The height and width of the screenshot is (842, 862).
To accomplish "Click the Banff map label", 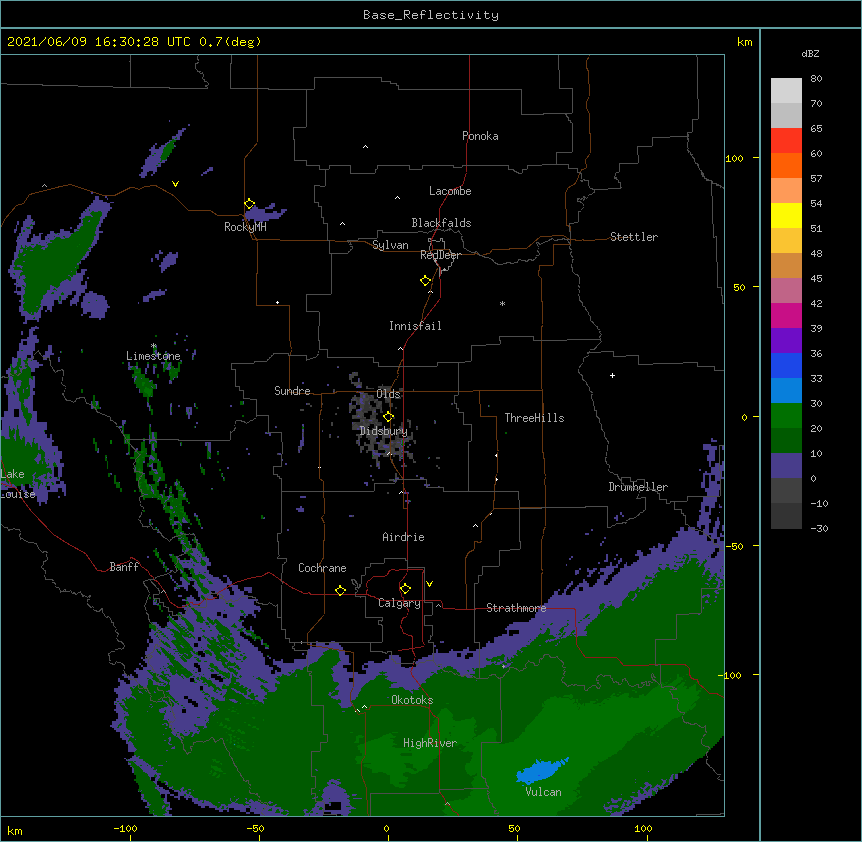I will pos(124,567).
